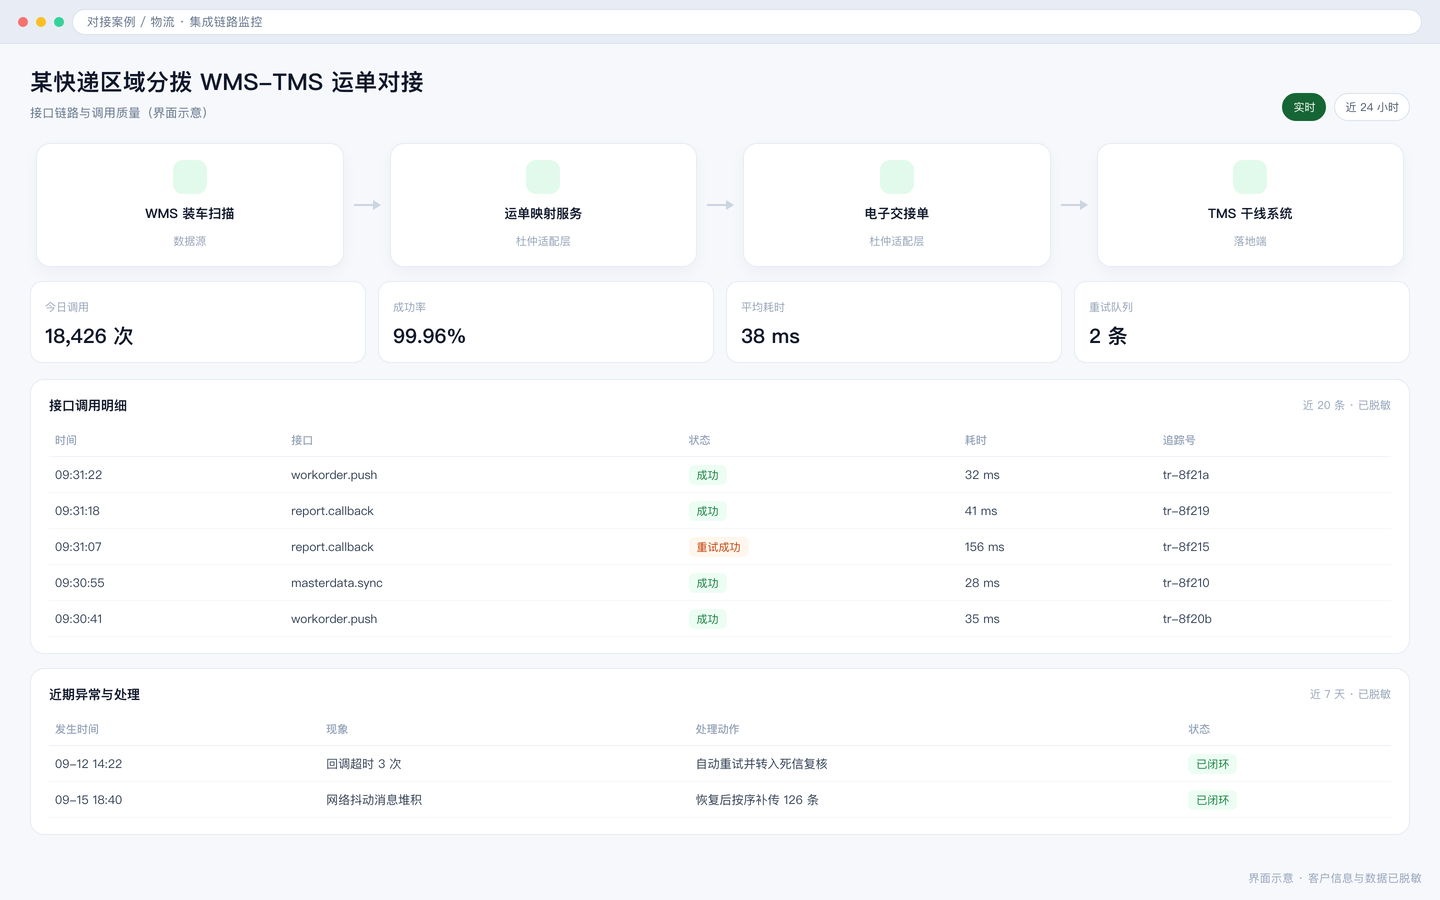Screen dimensions: 1440x900
Task: Select the row timestamp 09:31:18
Action: (77, 511)
